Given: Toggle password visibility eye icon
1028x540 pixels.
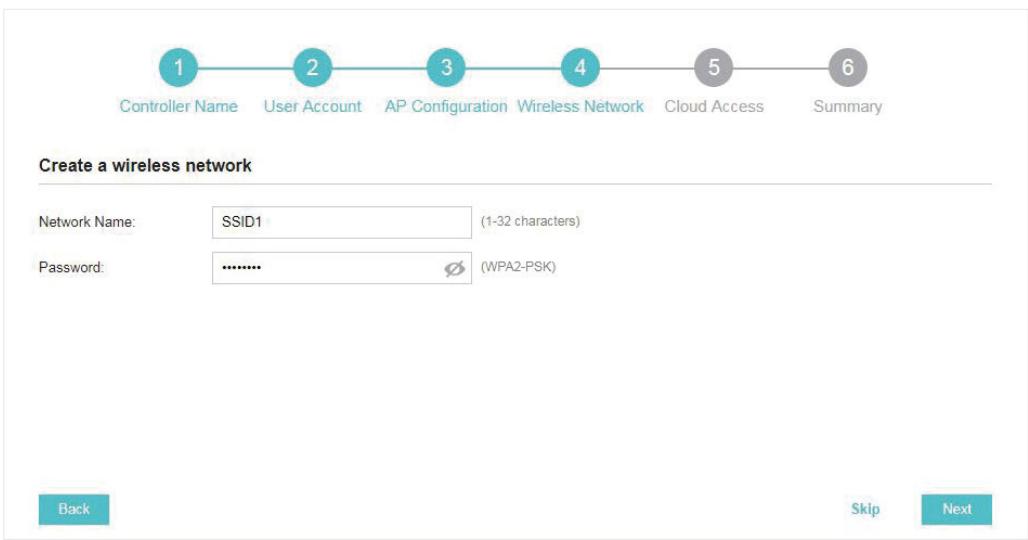Looking at the screenshot, I should (x=454, y=268).
